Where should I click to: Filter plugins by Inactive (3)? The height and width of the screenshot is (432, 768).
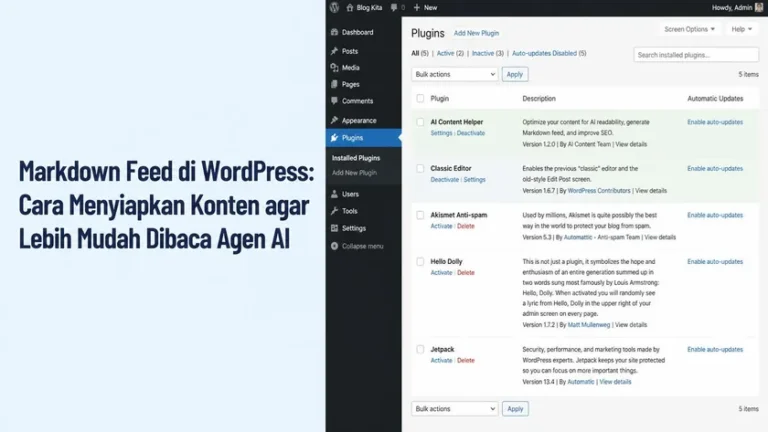point(487,53)
